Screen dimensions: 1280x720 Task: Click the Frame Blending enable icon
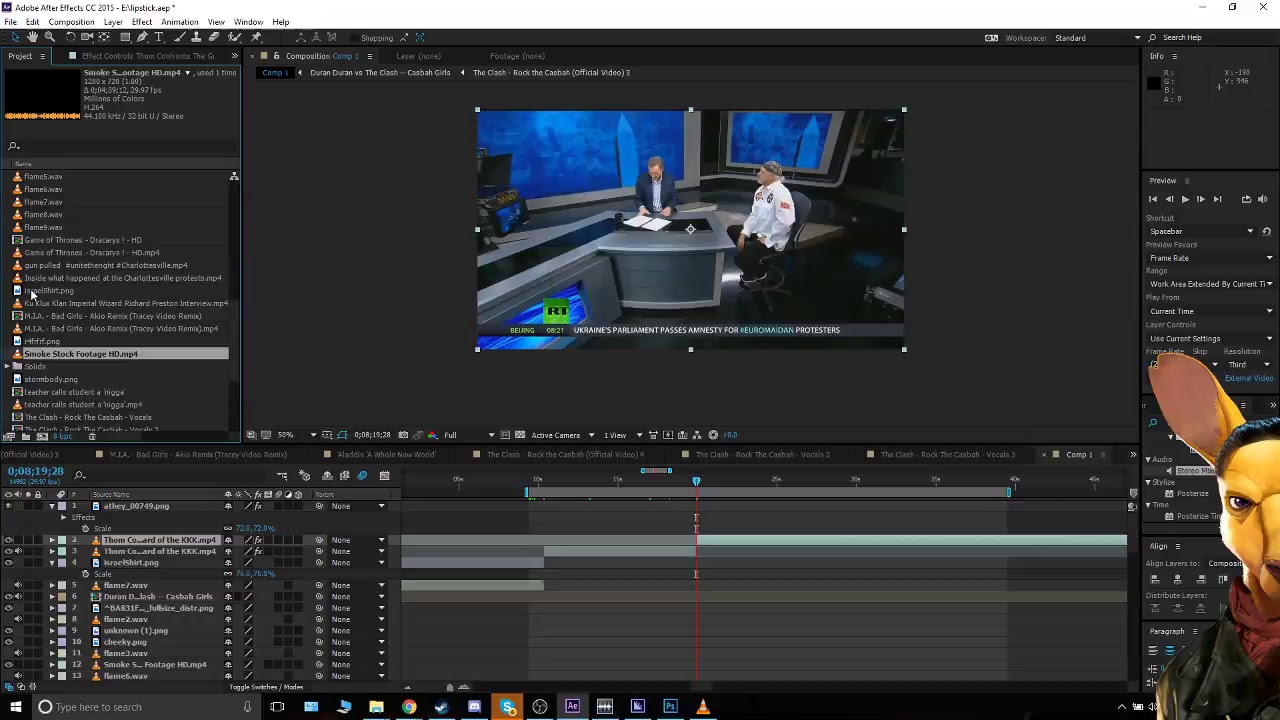point(344,476)
